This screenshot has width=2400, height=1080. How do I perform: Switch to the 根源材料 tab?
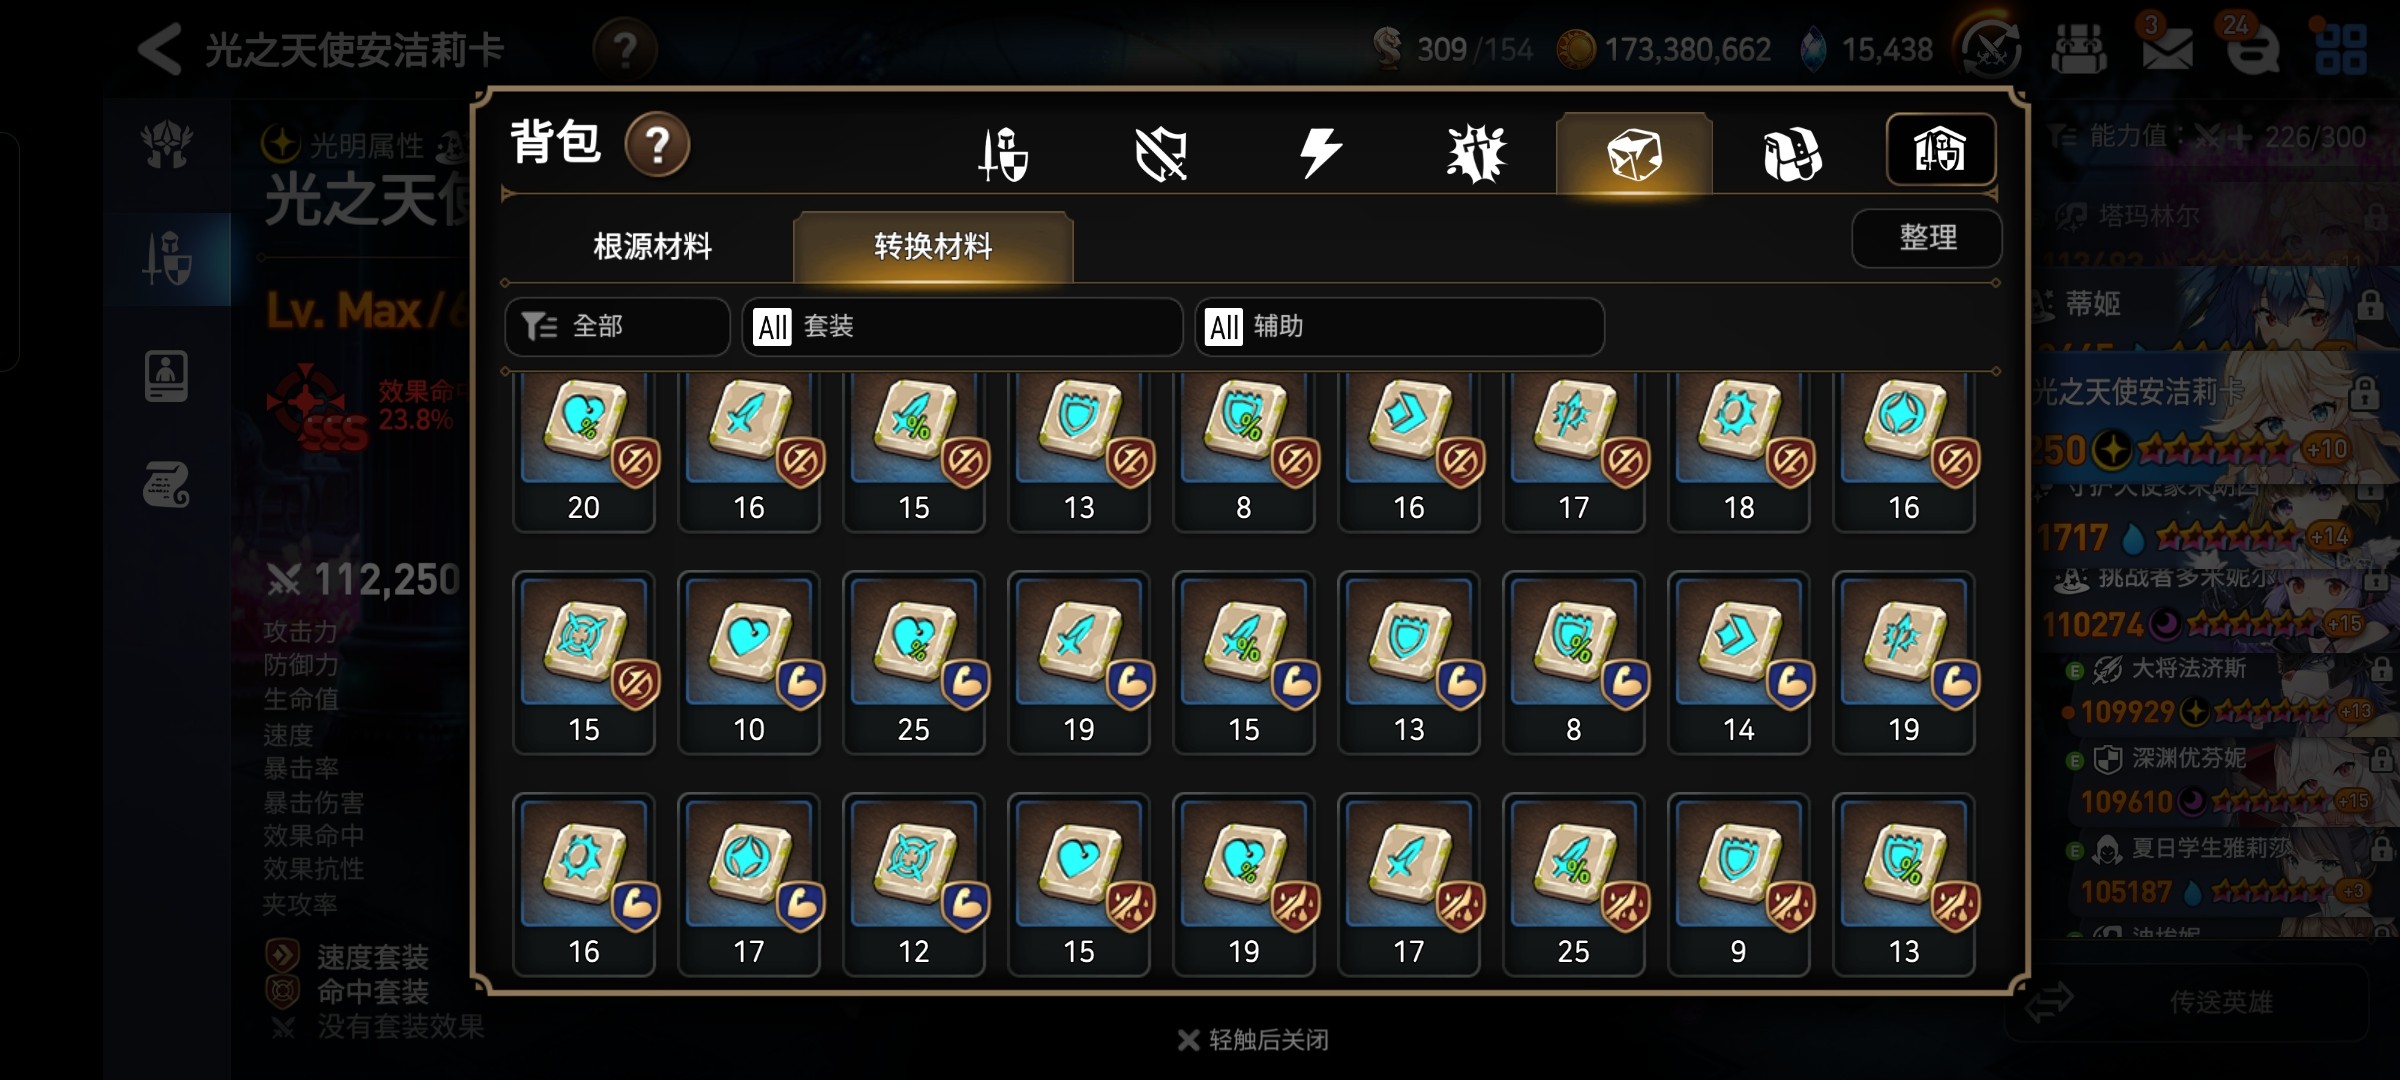(653, 246)
